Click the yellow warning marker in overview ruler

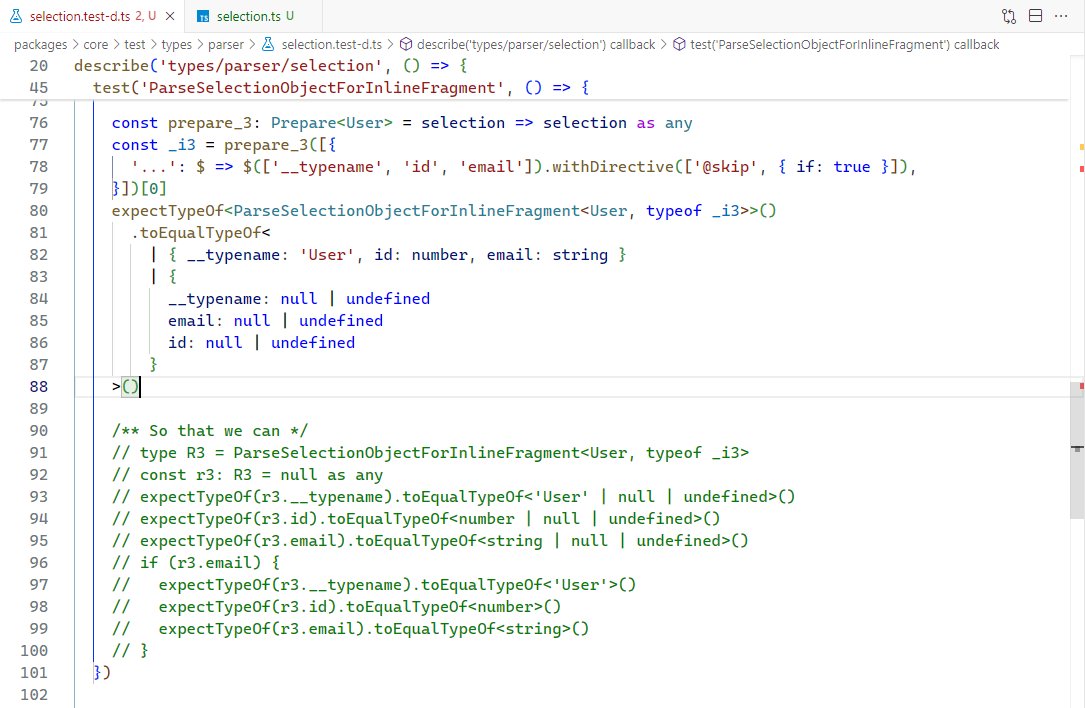pos(1082,147)
